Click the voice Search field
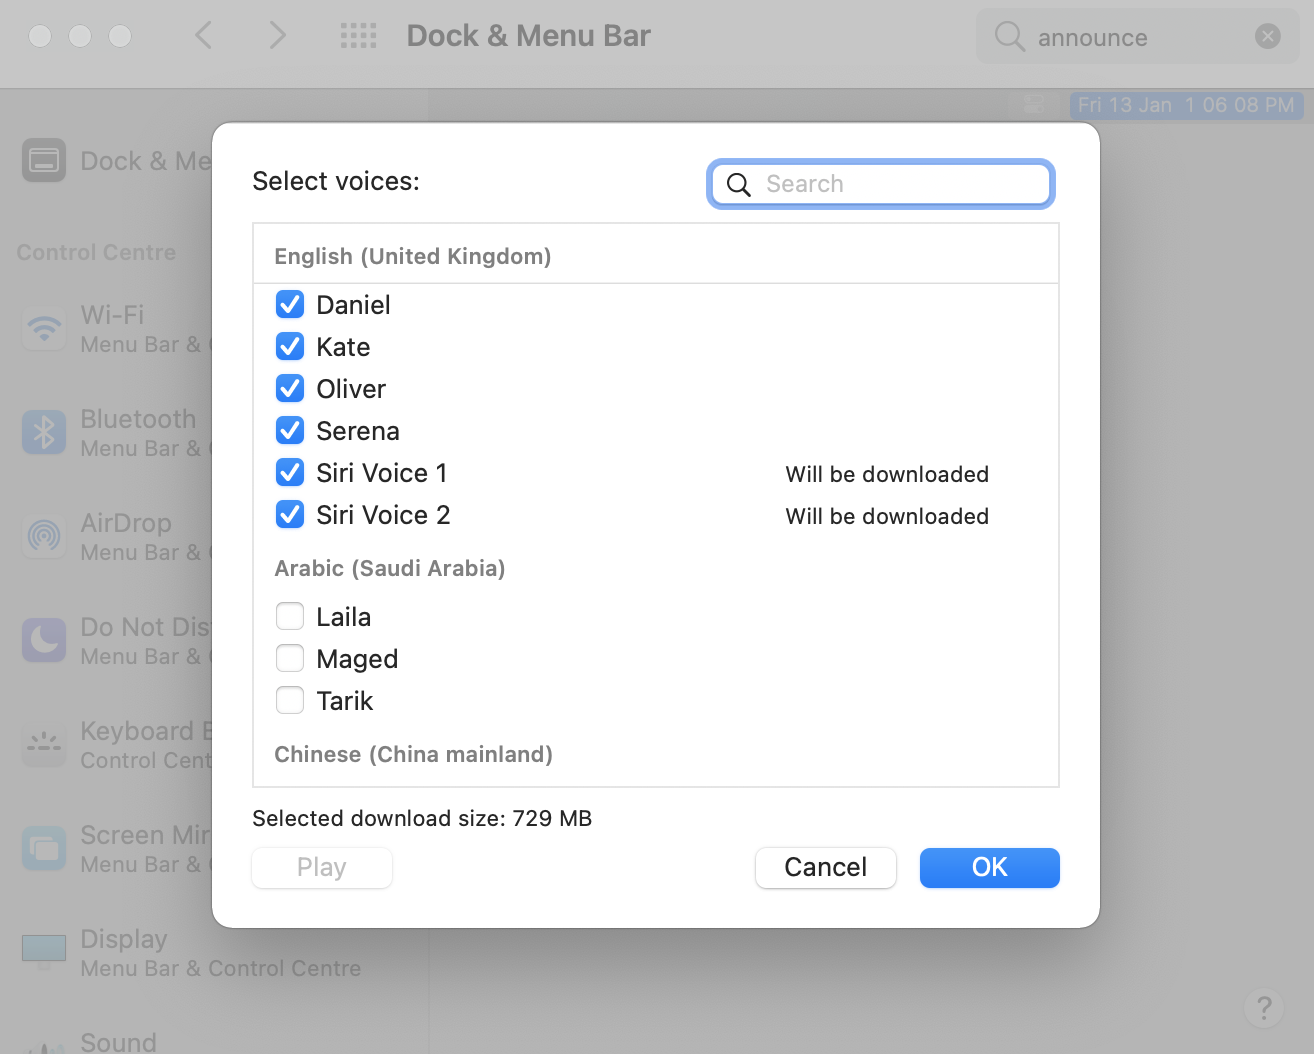The image size is (1314, 1054). coord(881,184)
